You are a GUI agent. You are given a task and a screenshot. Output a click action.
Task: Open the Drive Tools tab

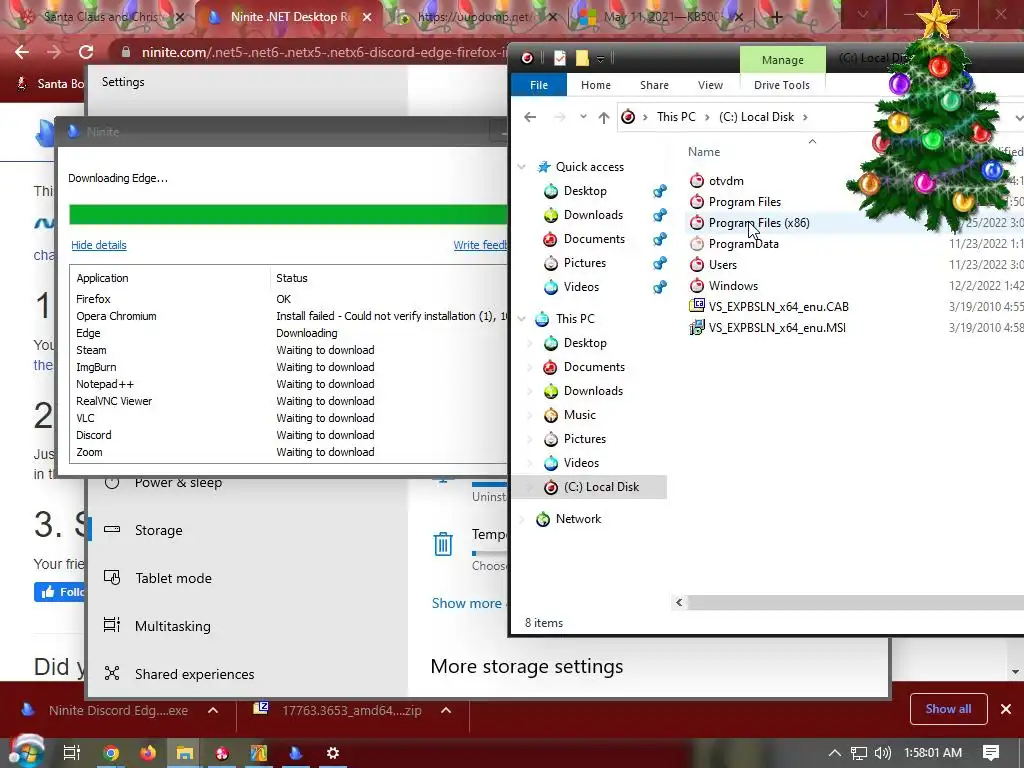coord(781,85)
